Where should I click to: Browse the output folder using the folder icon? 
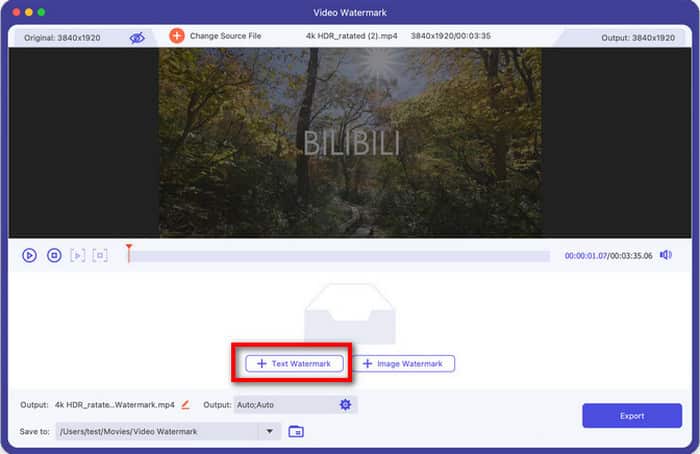click(x=296, y=432)
